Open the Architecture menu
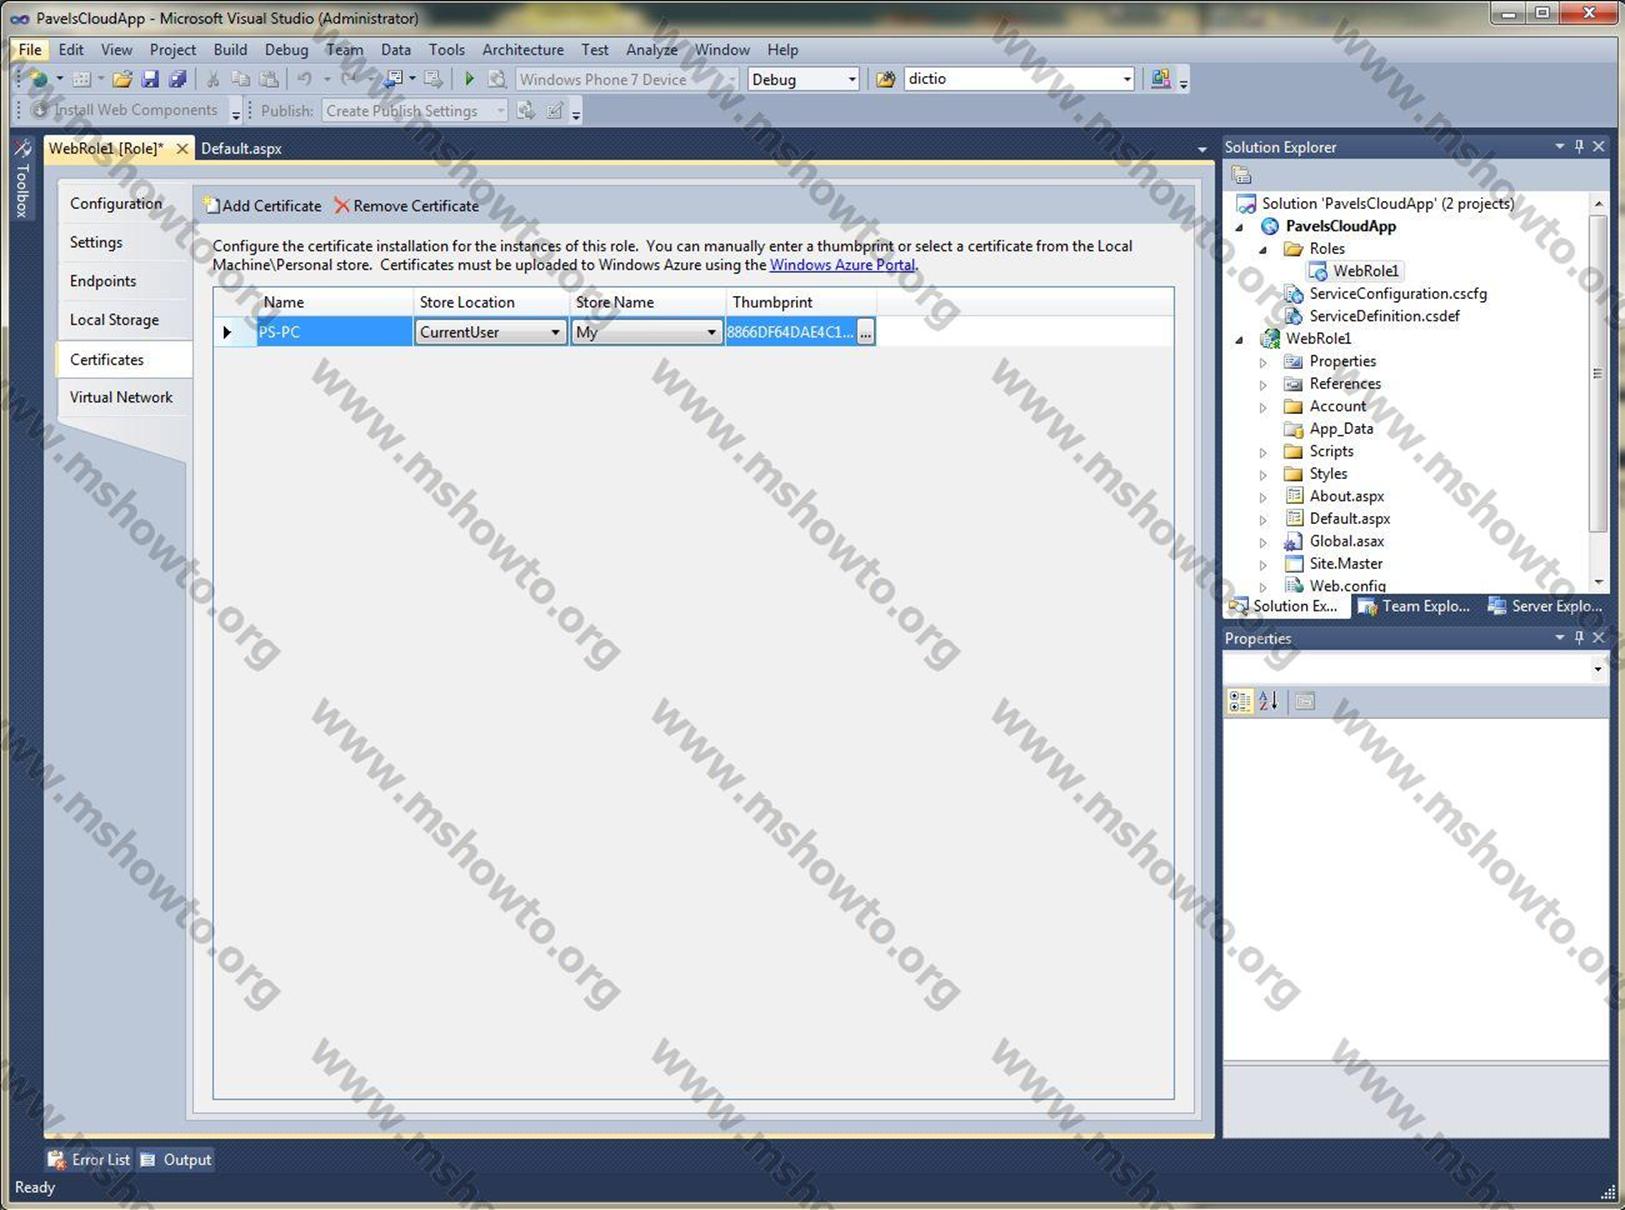The height and width of the screenshot is (1210, 1625). click(x=523, y=50)
